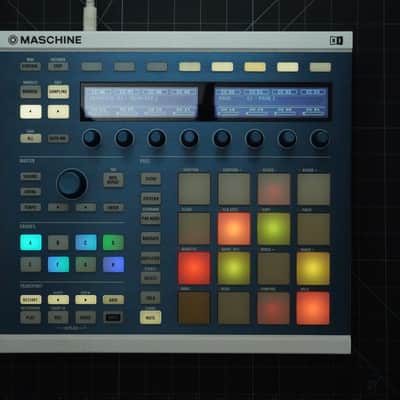The height and width of the screenshot is (400, 400).
Task: Tap the step-back arrow next to RESTART
Action: [x=58, y=300]
